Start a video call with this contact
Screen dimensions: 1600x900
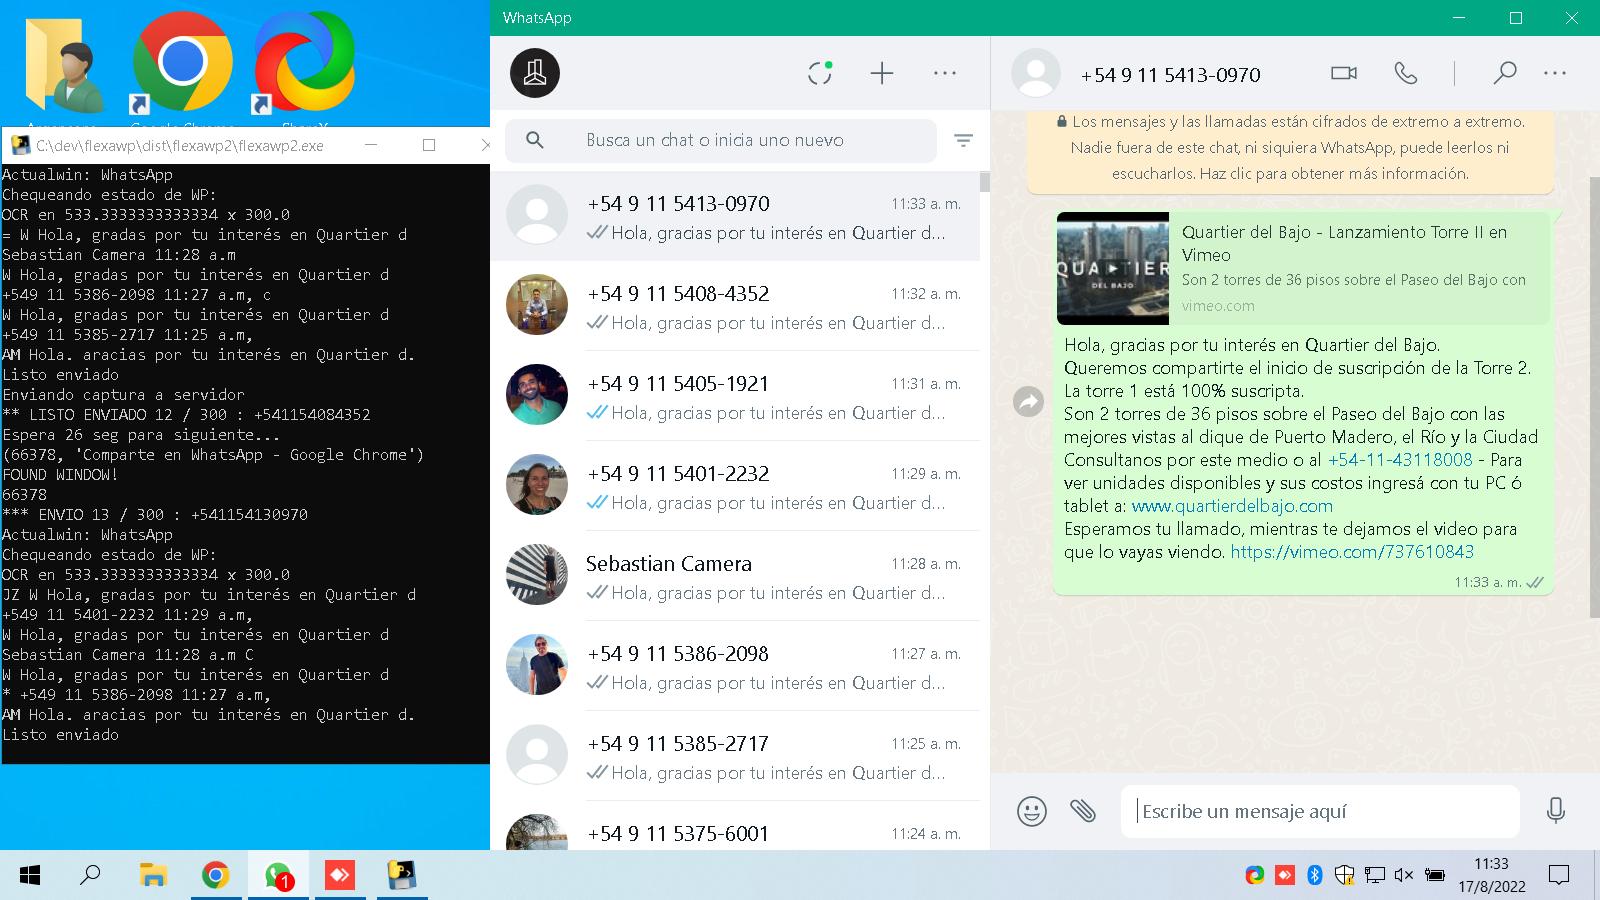tap(1344, 73)
